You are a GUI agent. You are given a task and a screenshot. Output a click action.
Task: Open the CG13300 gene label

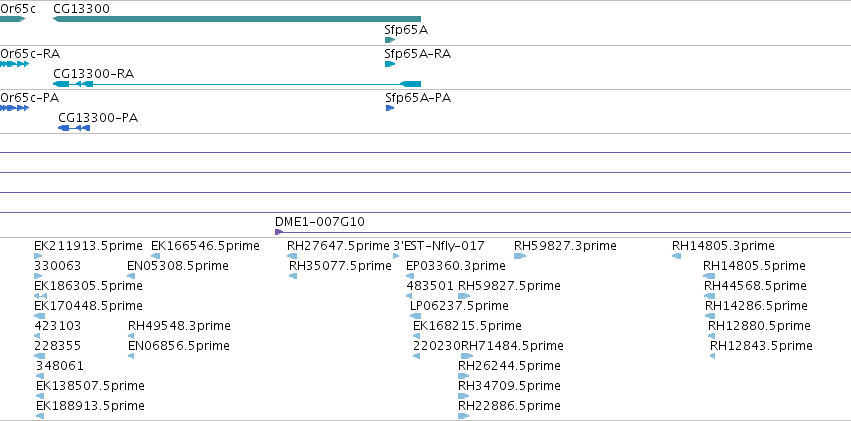pyautogui.click(x=81, y=9)
